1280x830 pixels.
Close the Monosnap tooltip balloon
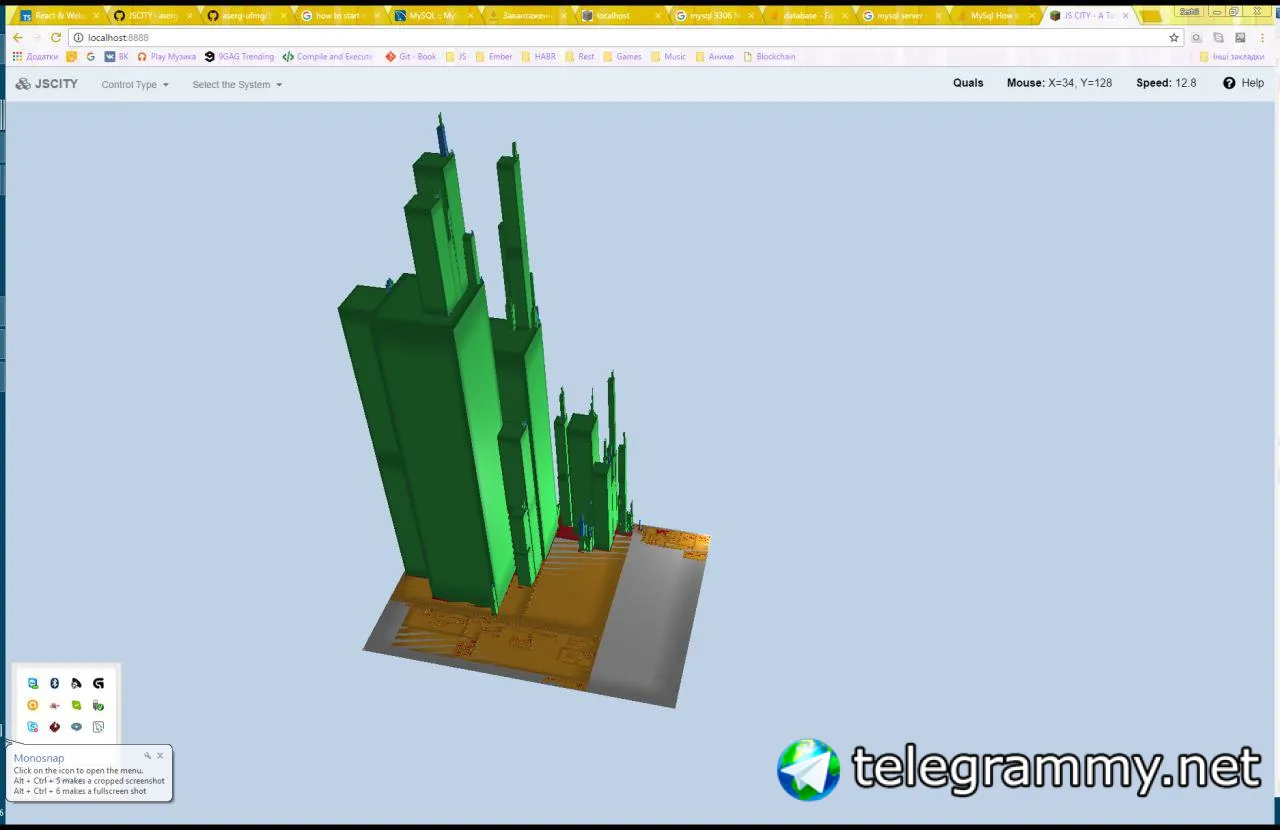(160, 756)
